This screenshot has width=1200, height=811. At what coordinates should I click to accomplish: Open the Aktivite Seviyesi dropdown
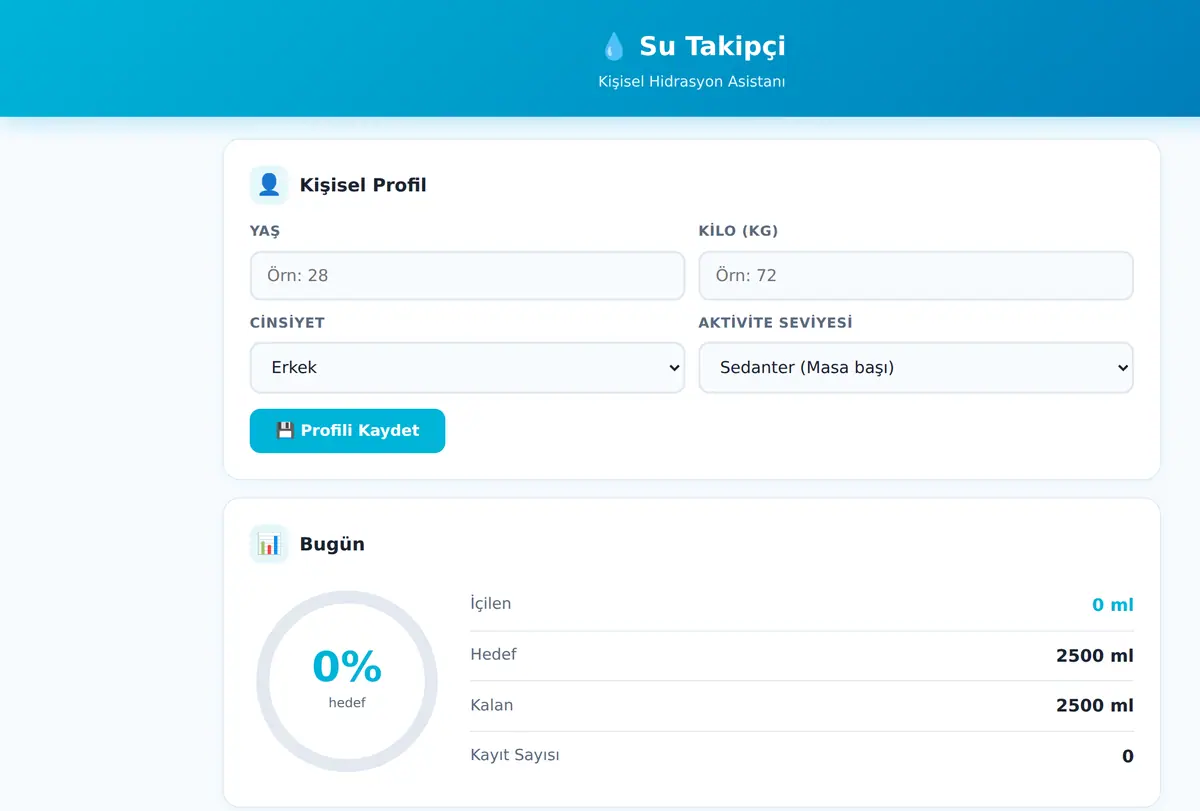(x=916, y=367)
